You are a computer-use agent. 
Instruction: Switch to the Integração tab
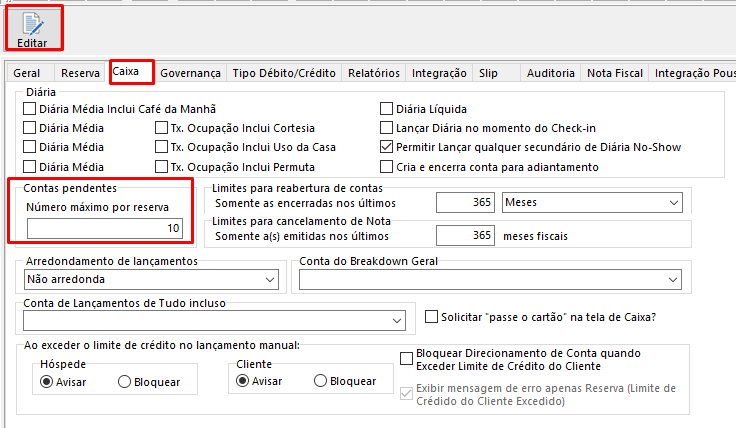[439, 73]
